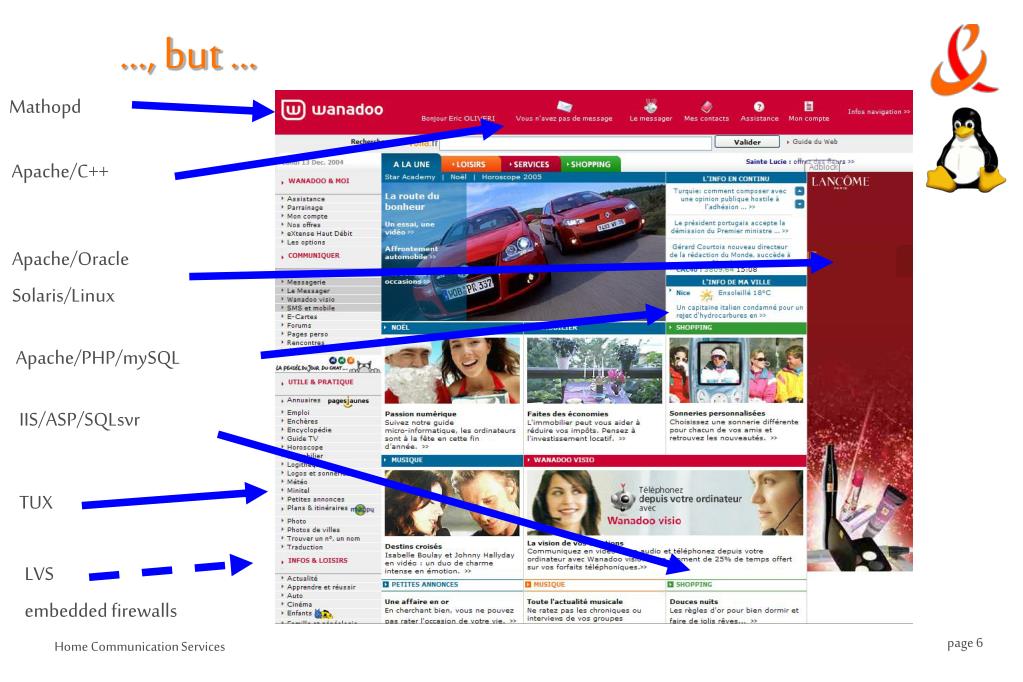Open SMS et mobile in the sidebar
The height and width of the screenshot is (682, 1023).
[311, 308]
